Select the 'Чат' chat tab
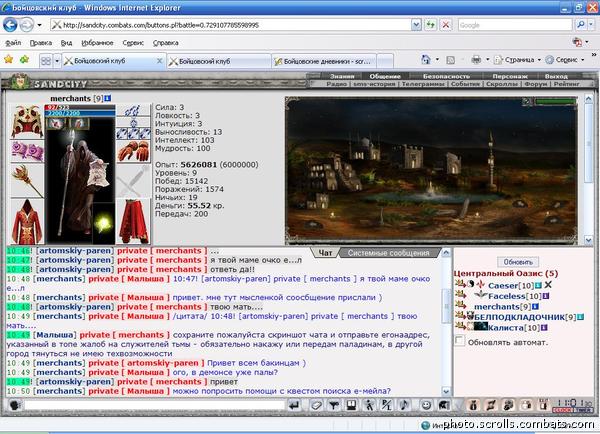The image size is (600, 434). click(x=325, y=253)
